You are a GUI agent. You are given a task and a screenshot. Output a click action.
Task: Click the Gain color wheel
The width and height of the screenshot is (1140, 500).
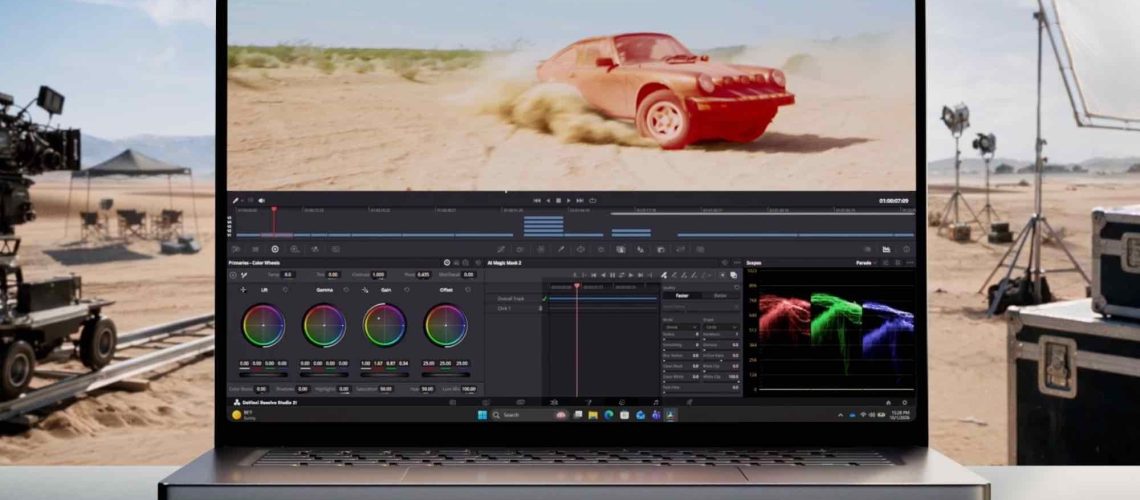click(x=385, y=325)
